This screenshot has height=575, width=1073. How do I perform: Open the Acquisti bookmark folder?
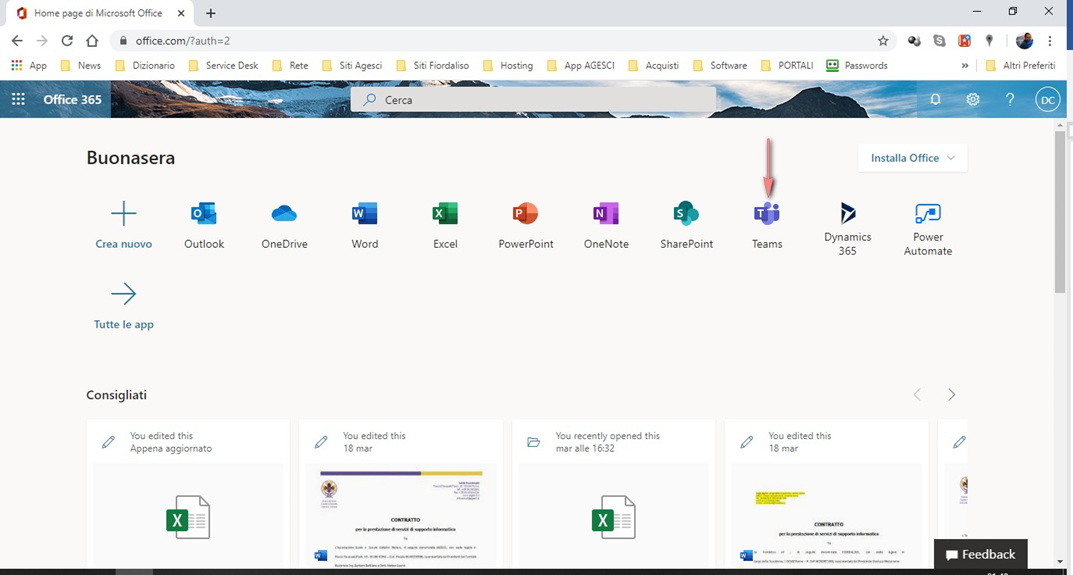(x=654, y=66)
